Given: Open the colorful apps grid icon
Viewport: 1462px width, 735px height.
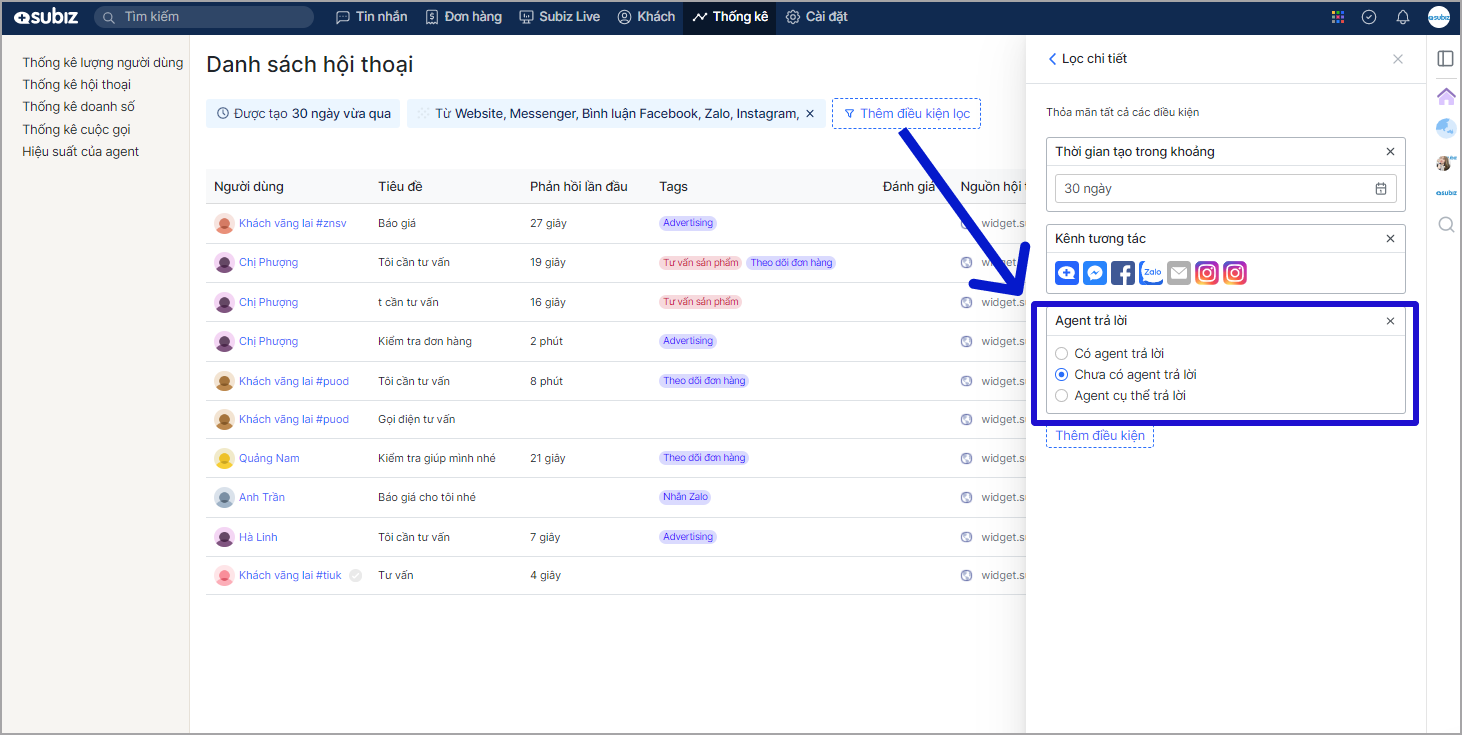Looking at the screenshot, I should tap(1338, 17).
